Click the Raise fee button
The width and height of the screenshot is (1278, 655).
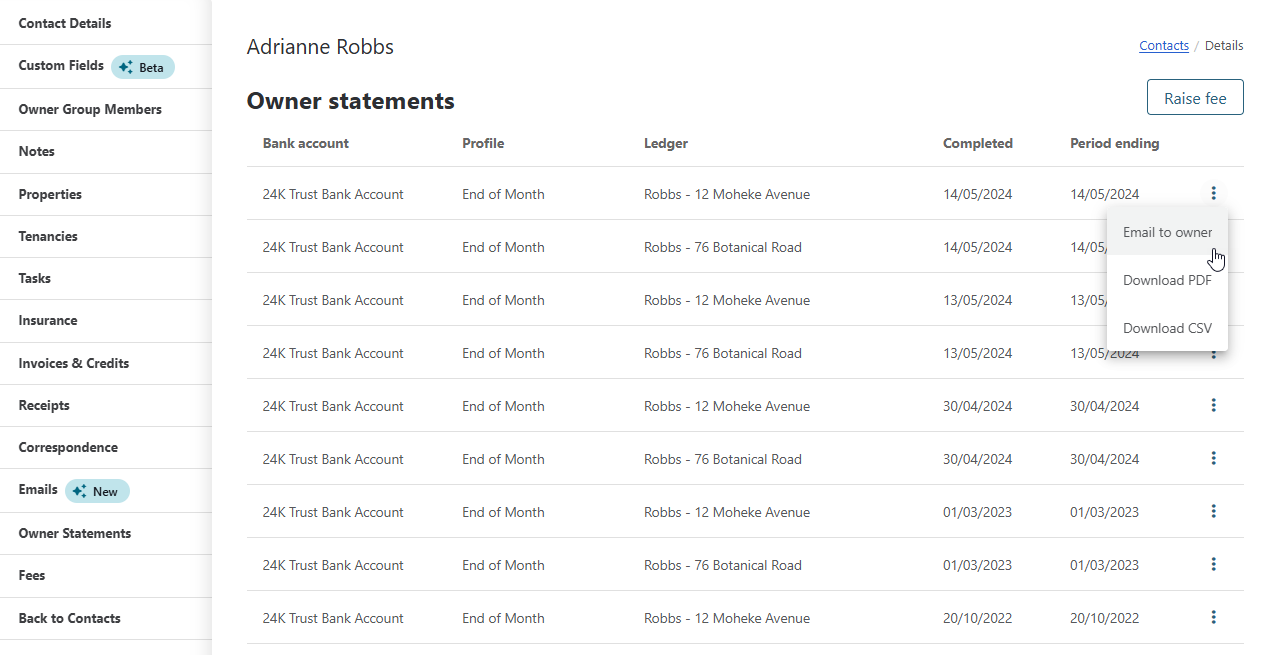point(1195,98)
